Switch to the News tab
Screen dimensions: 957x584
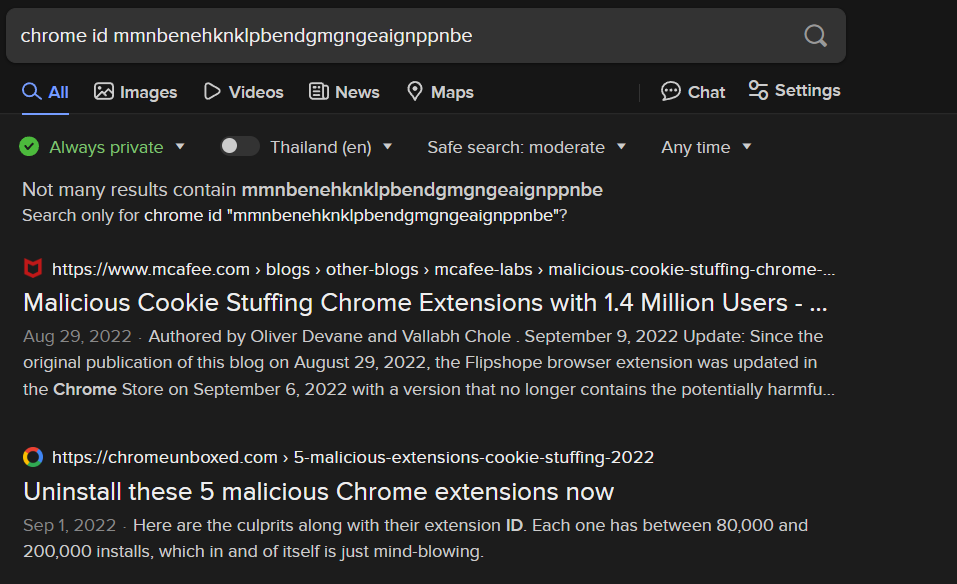[x=344, y=92]
